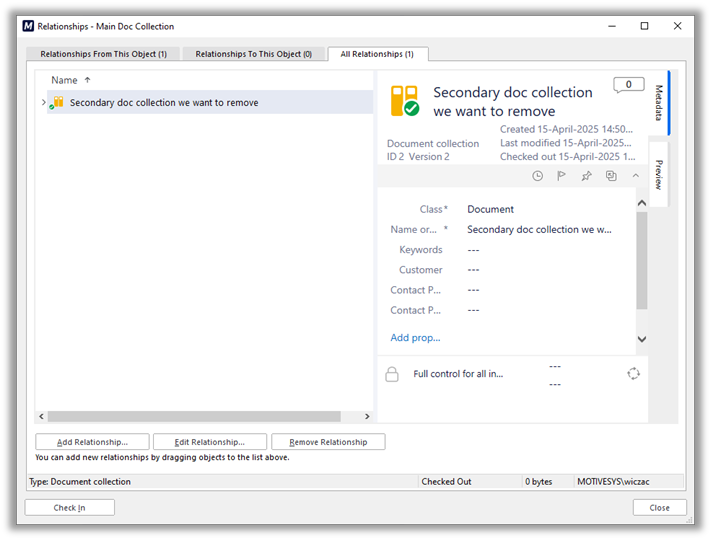Click the Last modified date text
This screenshot has width=712, height=540.
click(x=565, y=143)
